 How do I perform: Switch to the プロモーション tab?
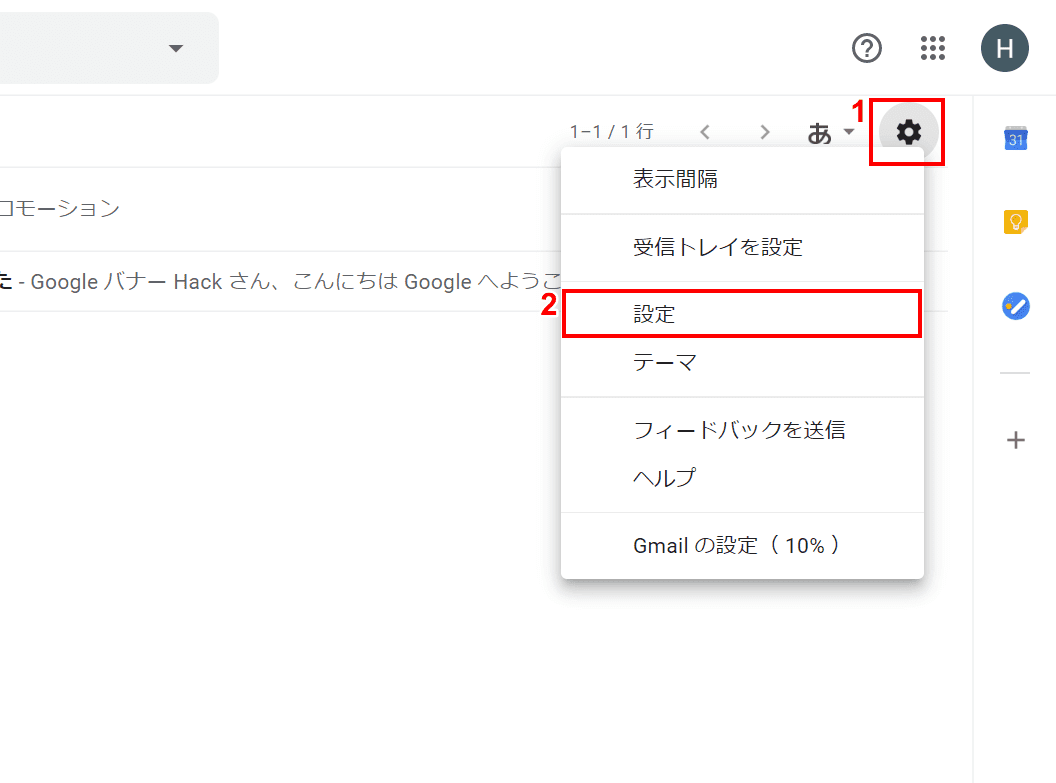click(x=60, y=209)
